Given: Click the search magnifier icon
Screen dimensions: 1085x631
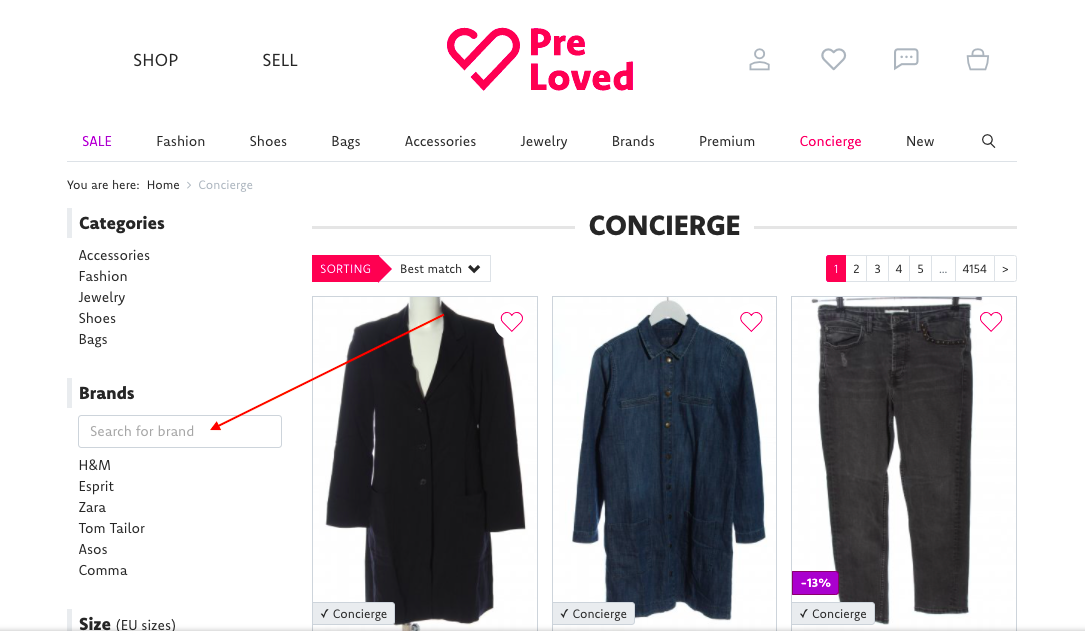Looking at the screenshot, I should point(988,141).
